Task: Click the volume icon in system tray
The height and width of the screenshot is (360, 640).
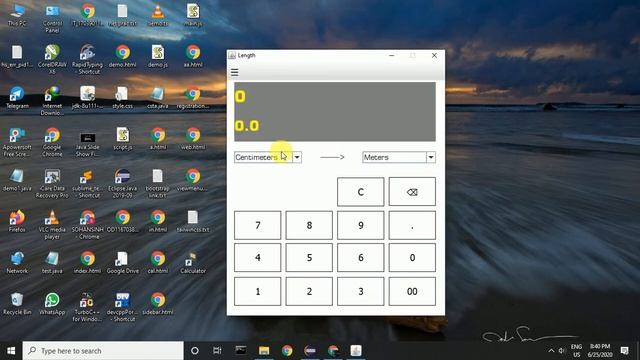Action: coord(562,351)
